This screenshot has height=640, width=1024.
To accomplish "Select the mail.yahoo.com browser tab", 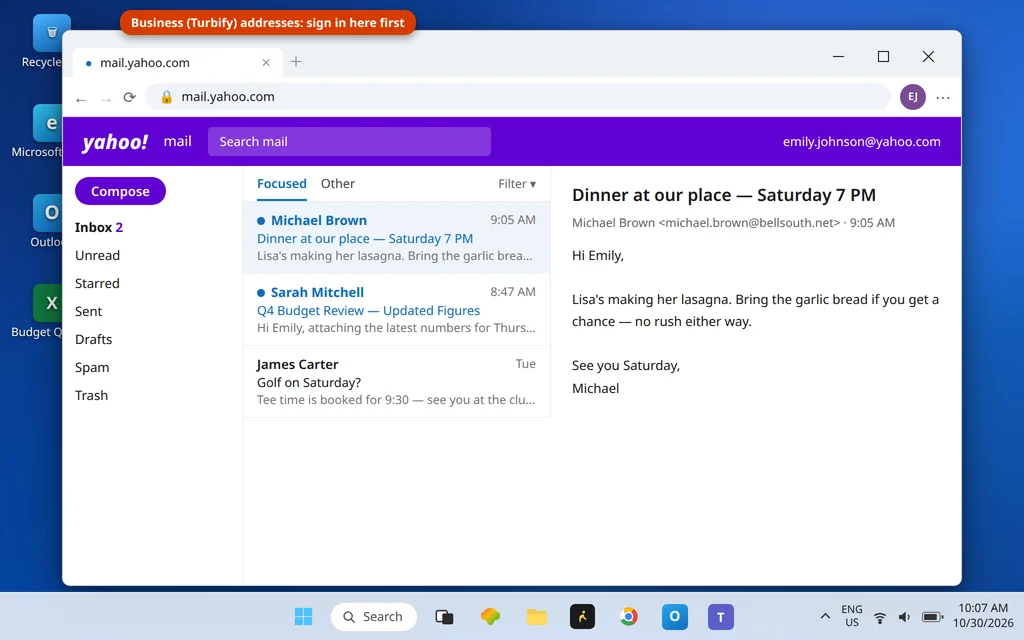I will point(178,63).
